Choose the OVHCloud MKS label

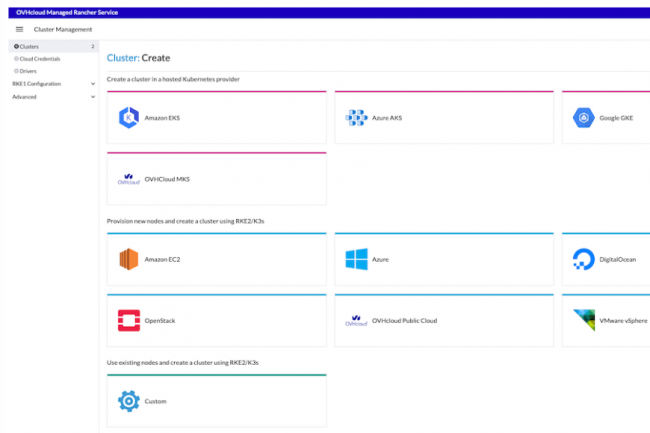click(167, 179)
